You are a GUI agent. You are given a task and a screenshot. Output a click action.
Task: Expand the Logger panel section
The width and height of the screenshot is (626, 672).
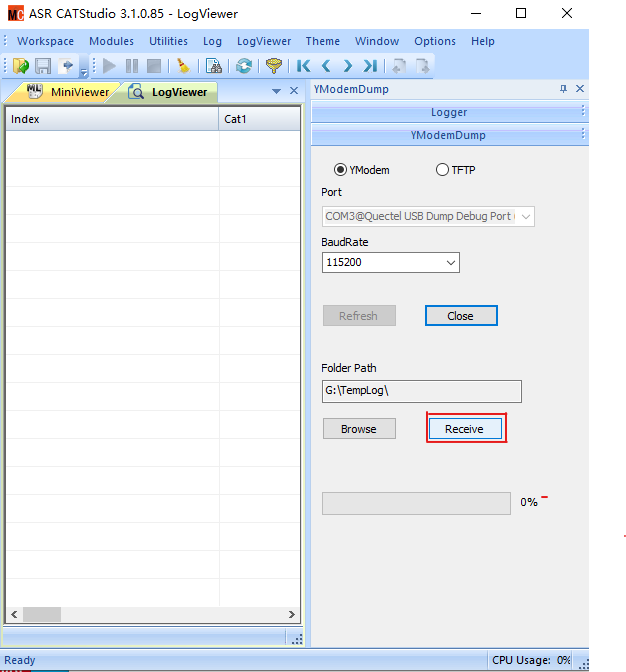point(448,112)
